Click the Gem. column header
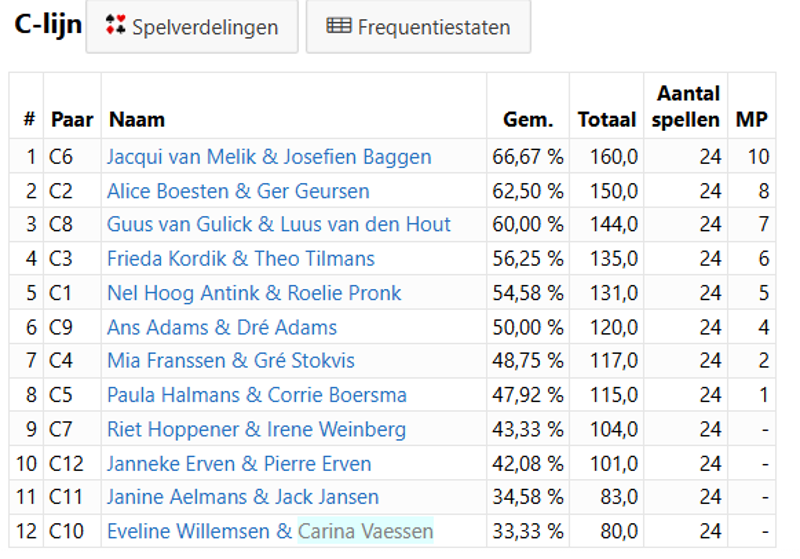800x559 pixels. point(528,120)
